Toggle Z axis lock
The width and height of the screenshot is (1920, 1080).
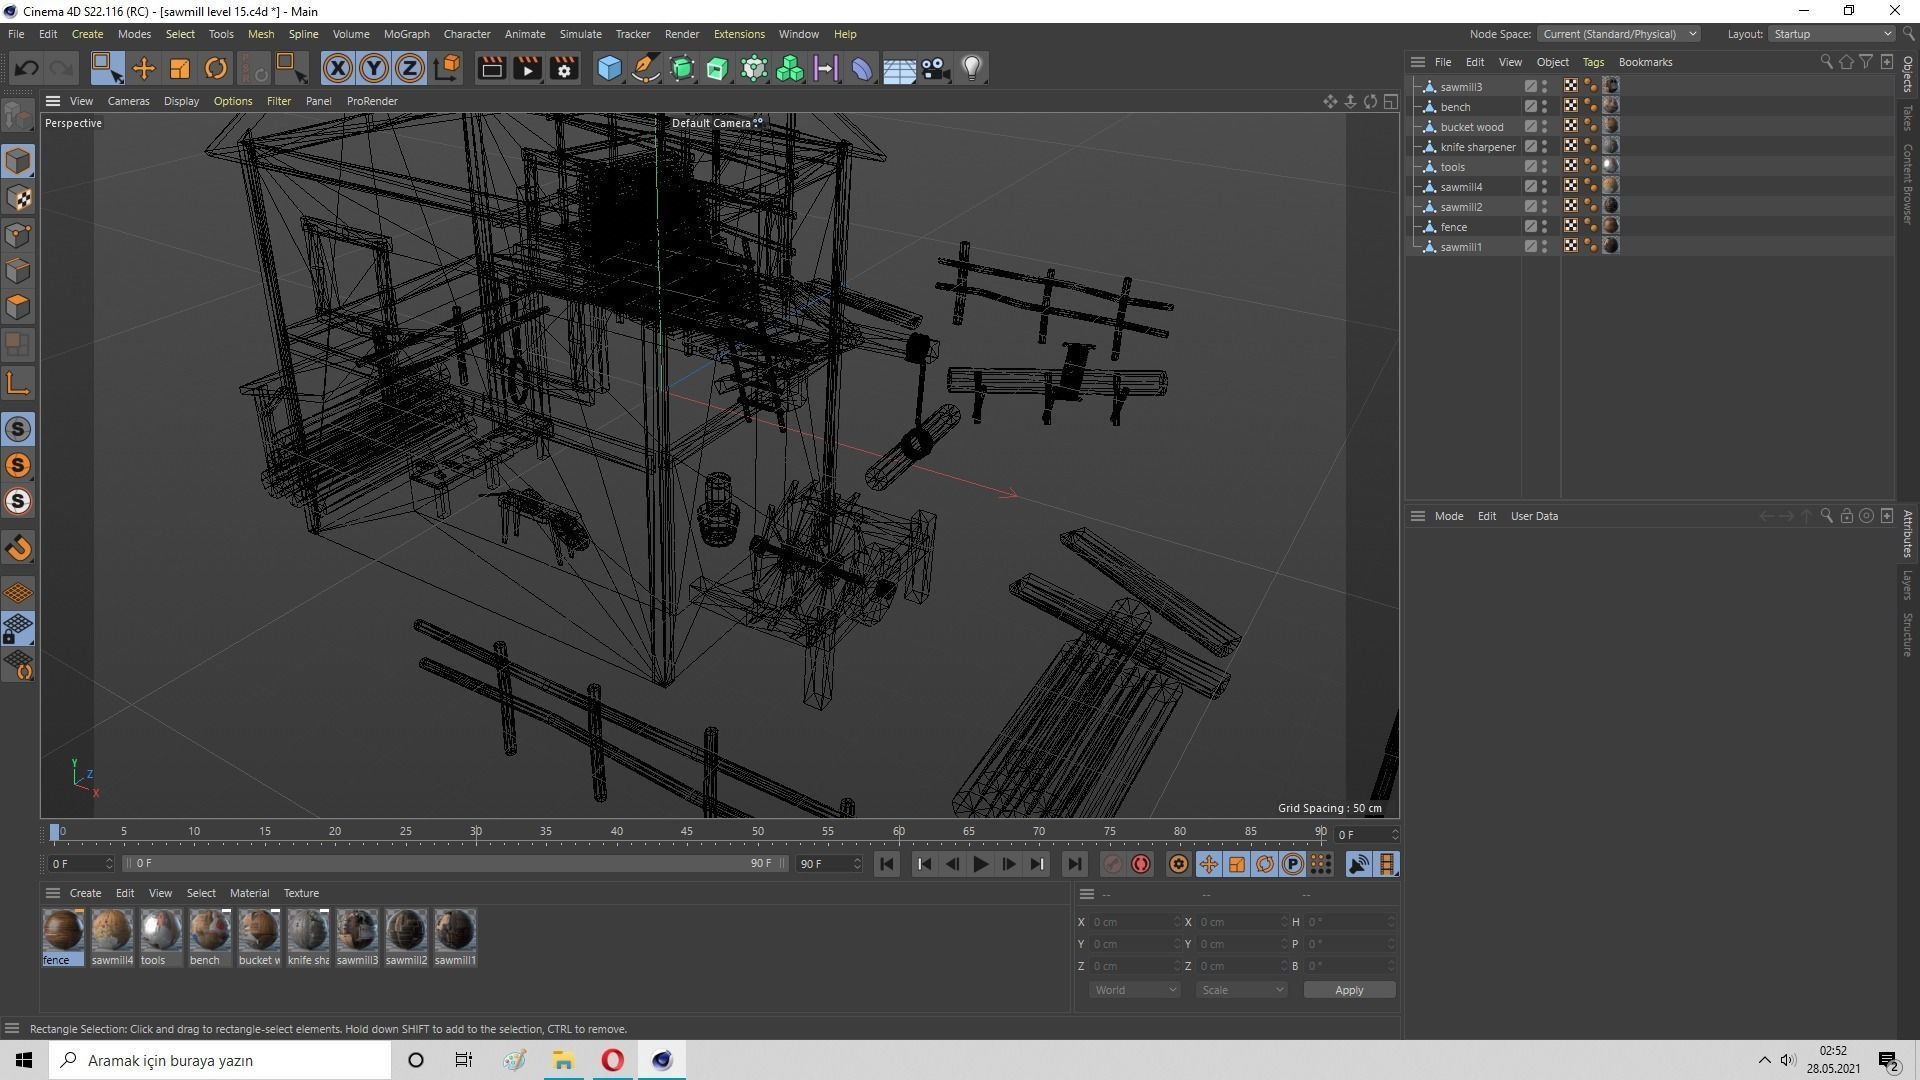410,68
